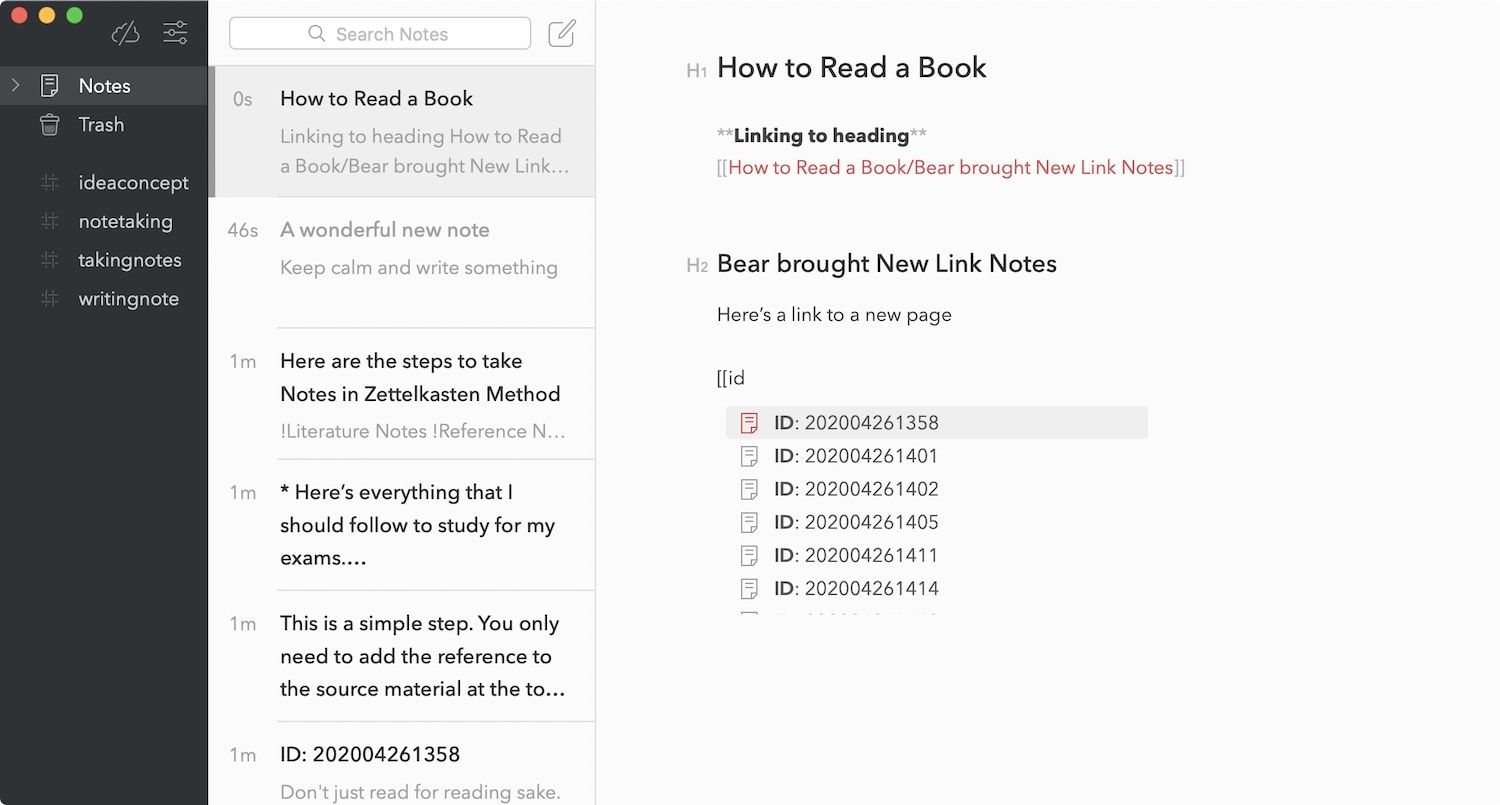The width and height of the screenshot is (1500, 805).
Task: Click the green full-screen window button
Action: click(x=74, y=15)
